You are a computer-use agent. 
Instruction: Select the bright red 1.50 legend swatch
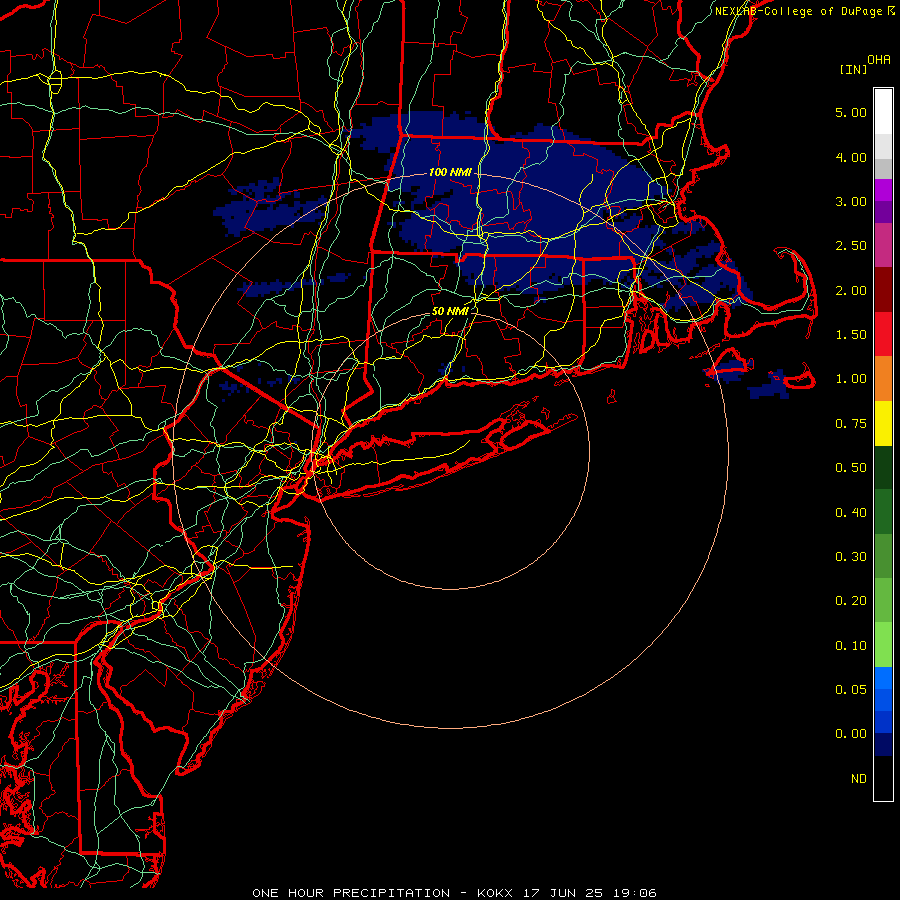(x=883, y=334)
